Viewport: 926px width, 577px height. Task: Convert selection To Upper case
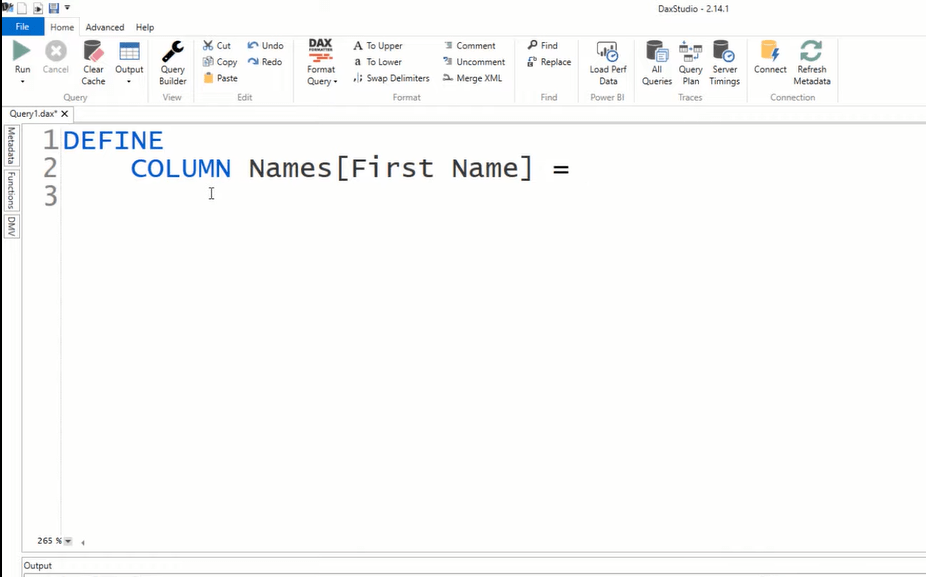pyautogui.click(x=377, y=45)
